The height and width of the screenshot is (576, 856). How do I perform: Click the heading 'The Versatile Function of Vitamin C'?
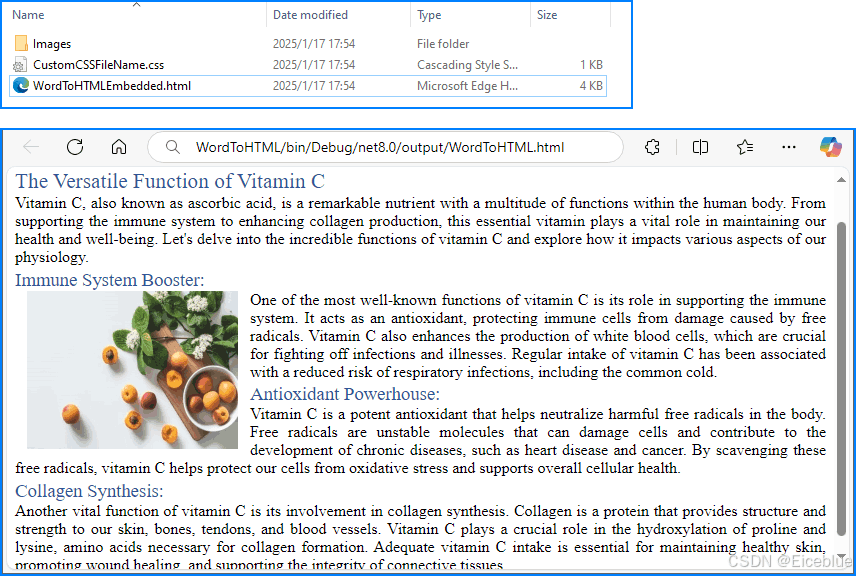(x=170, y=181)
